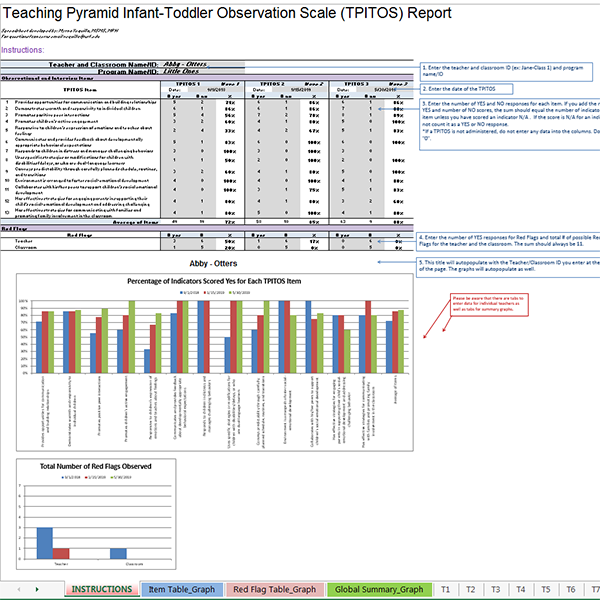This screenshot has height=600, width=600.
Task: Select instruction box 3 about YES and NO responses
Action: click(510, 124)
